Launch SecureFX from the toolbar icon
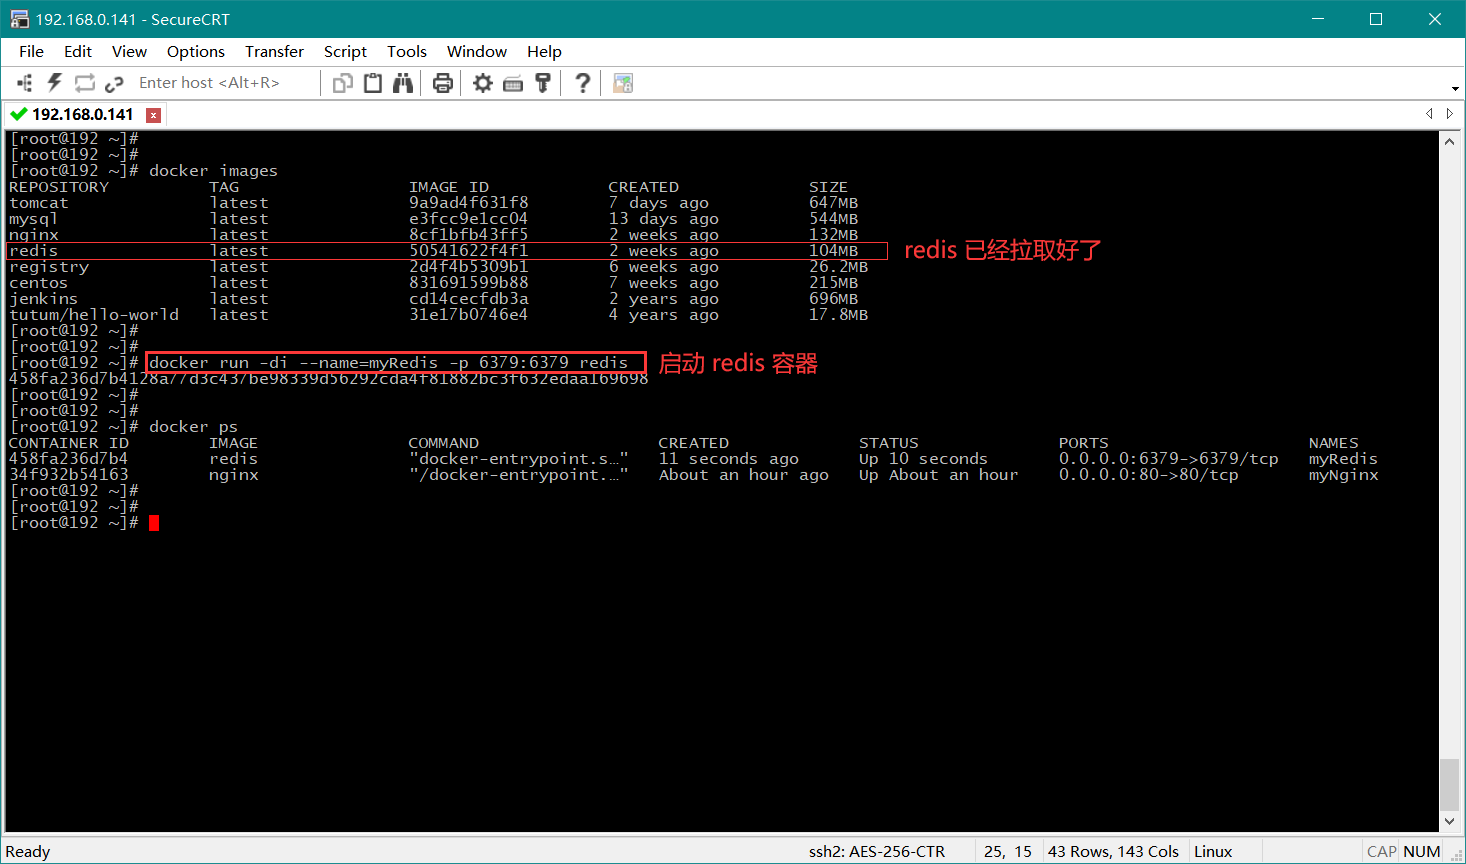 click(x=623, y=83)
